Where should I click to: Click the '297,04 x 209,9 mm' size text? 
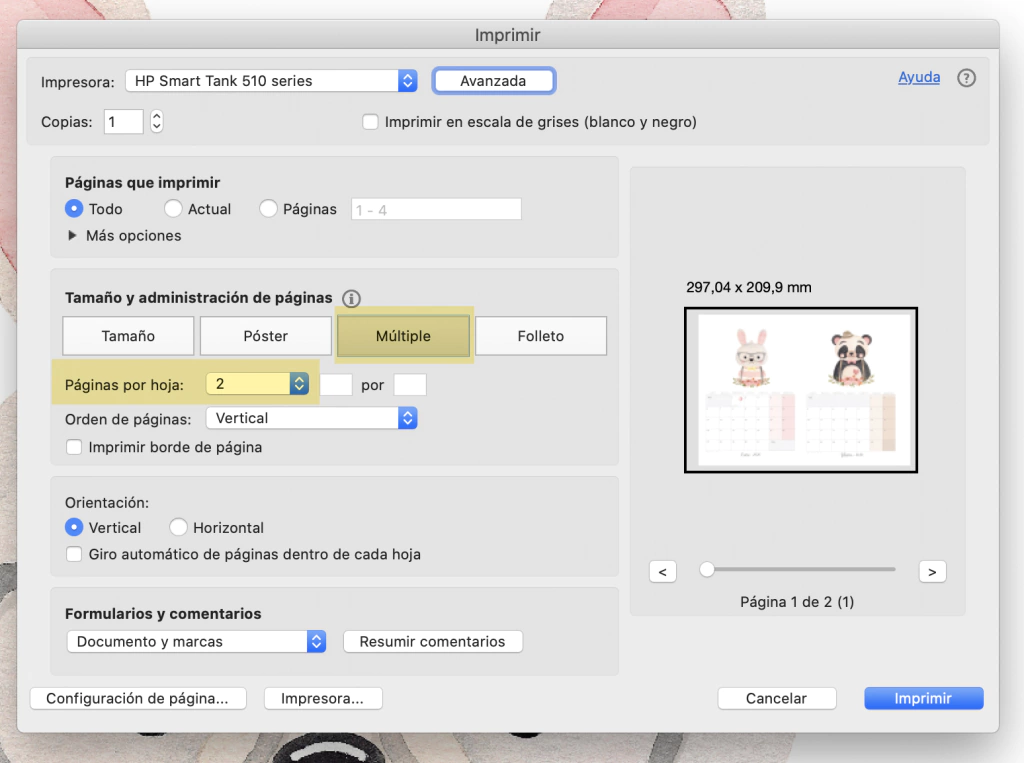pyautogui.click(x=749, y=287)
